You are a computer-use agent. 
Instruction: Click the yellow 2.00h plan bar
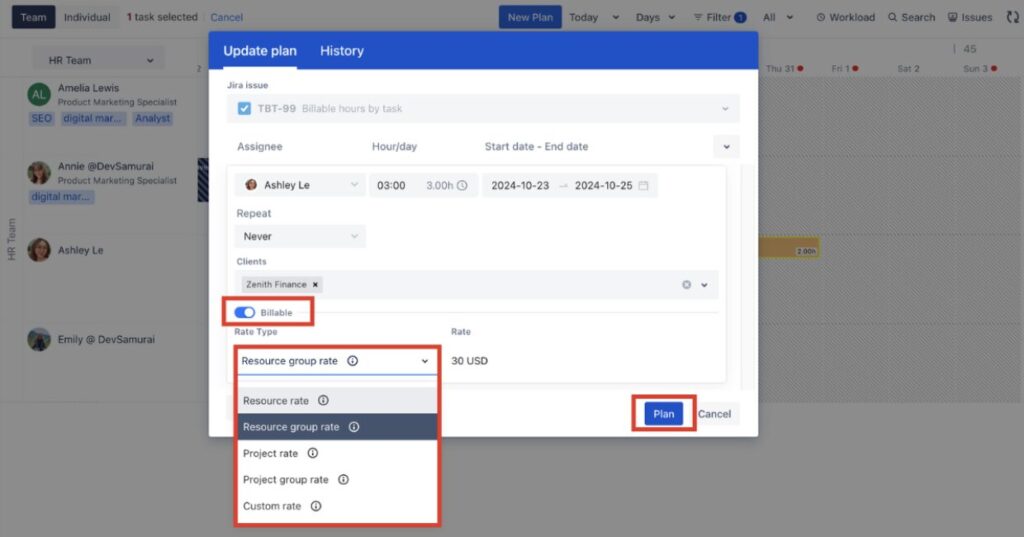[x=789, y=249]
